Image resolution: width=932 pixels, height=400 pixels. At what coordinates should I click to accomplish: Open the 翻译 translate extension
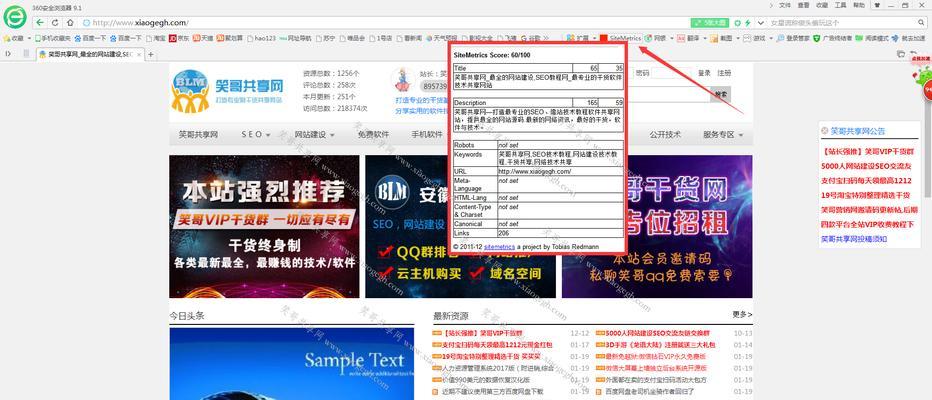[689, 38]
